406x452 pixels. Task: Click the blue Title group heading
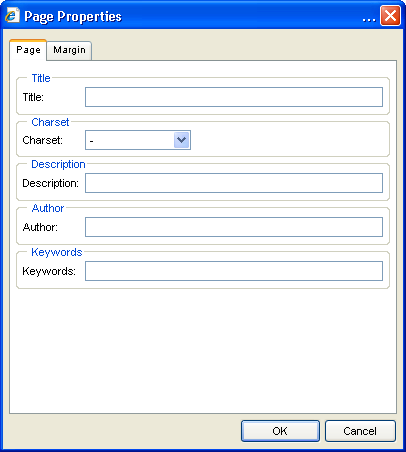[x=41, y=78]
